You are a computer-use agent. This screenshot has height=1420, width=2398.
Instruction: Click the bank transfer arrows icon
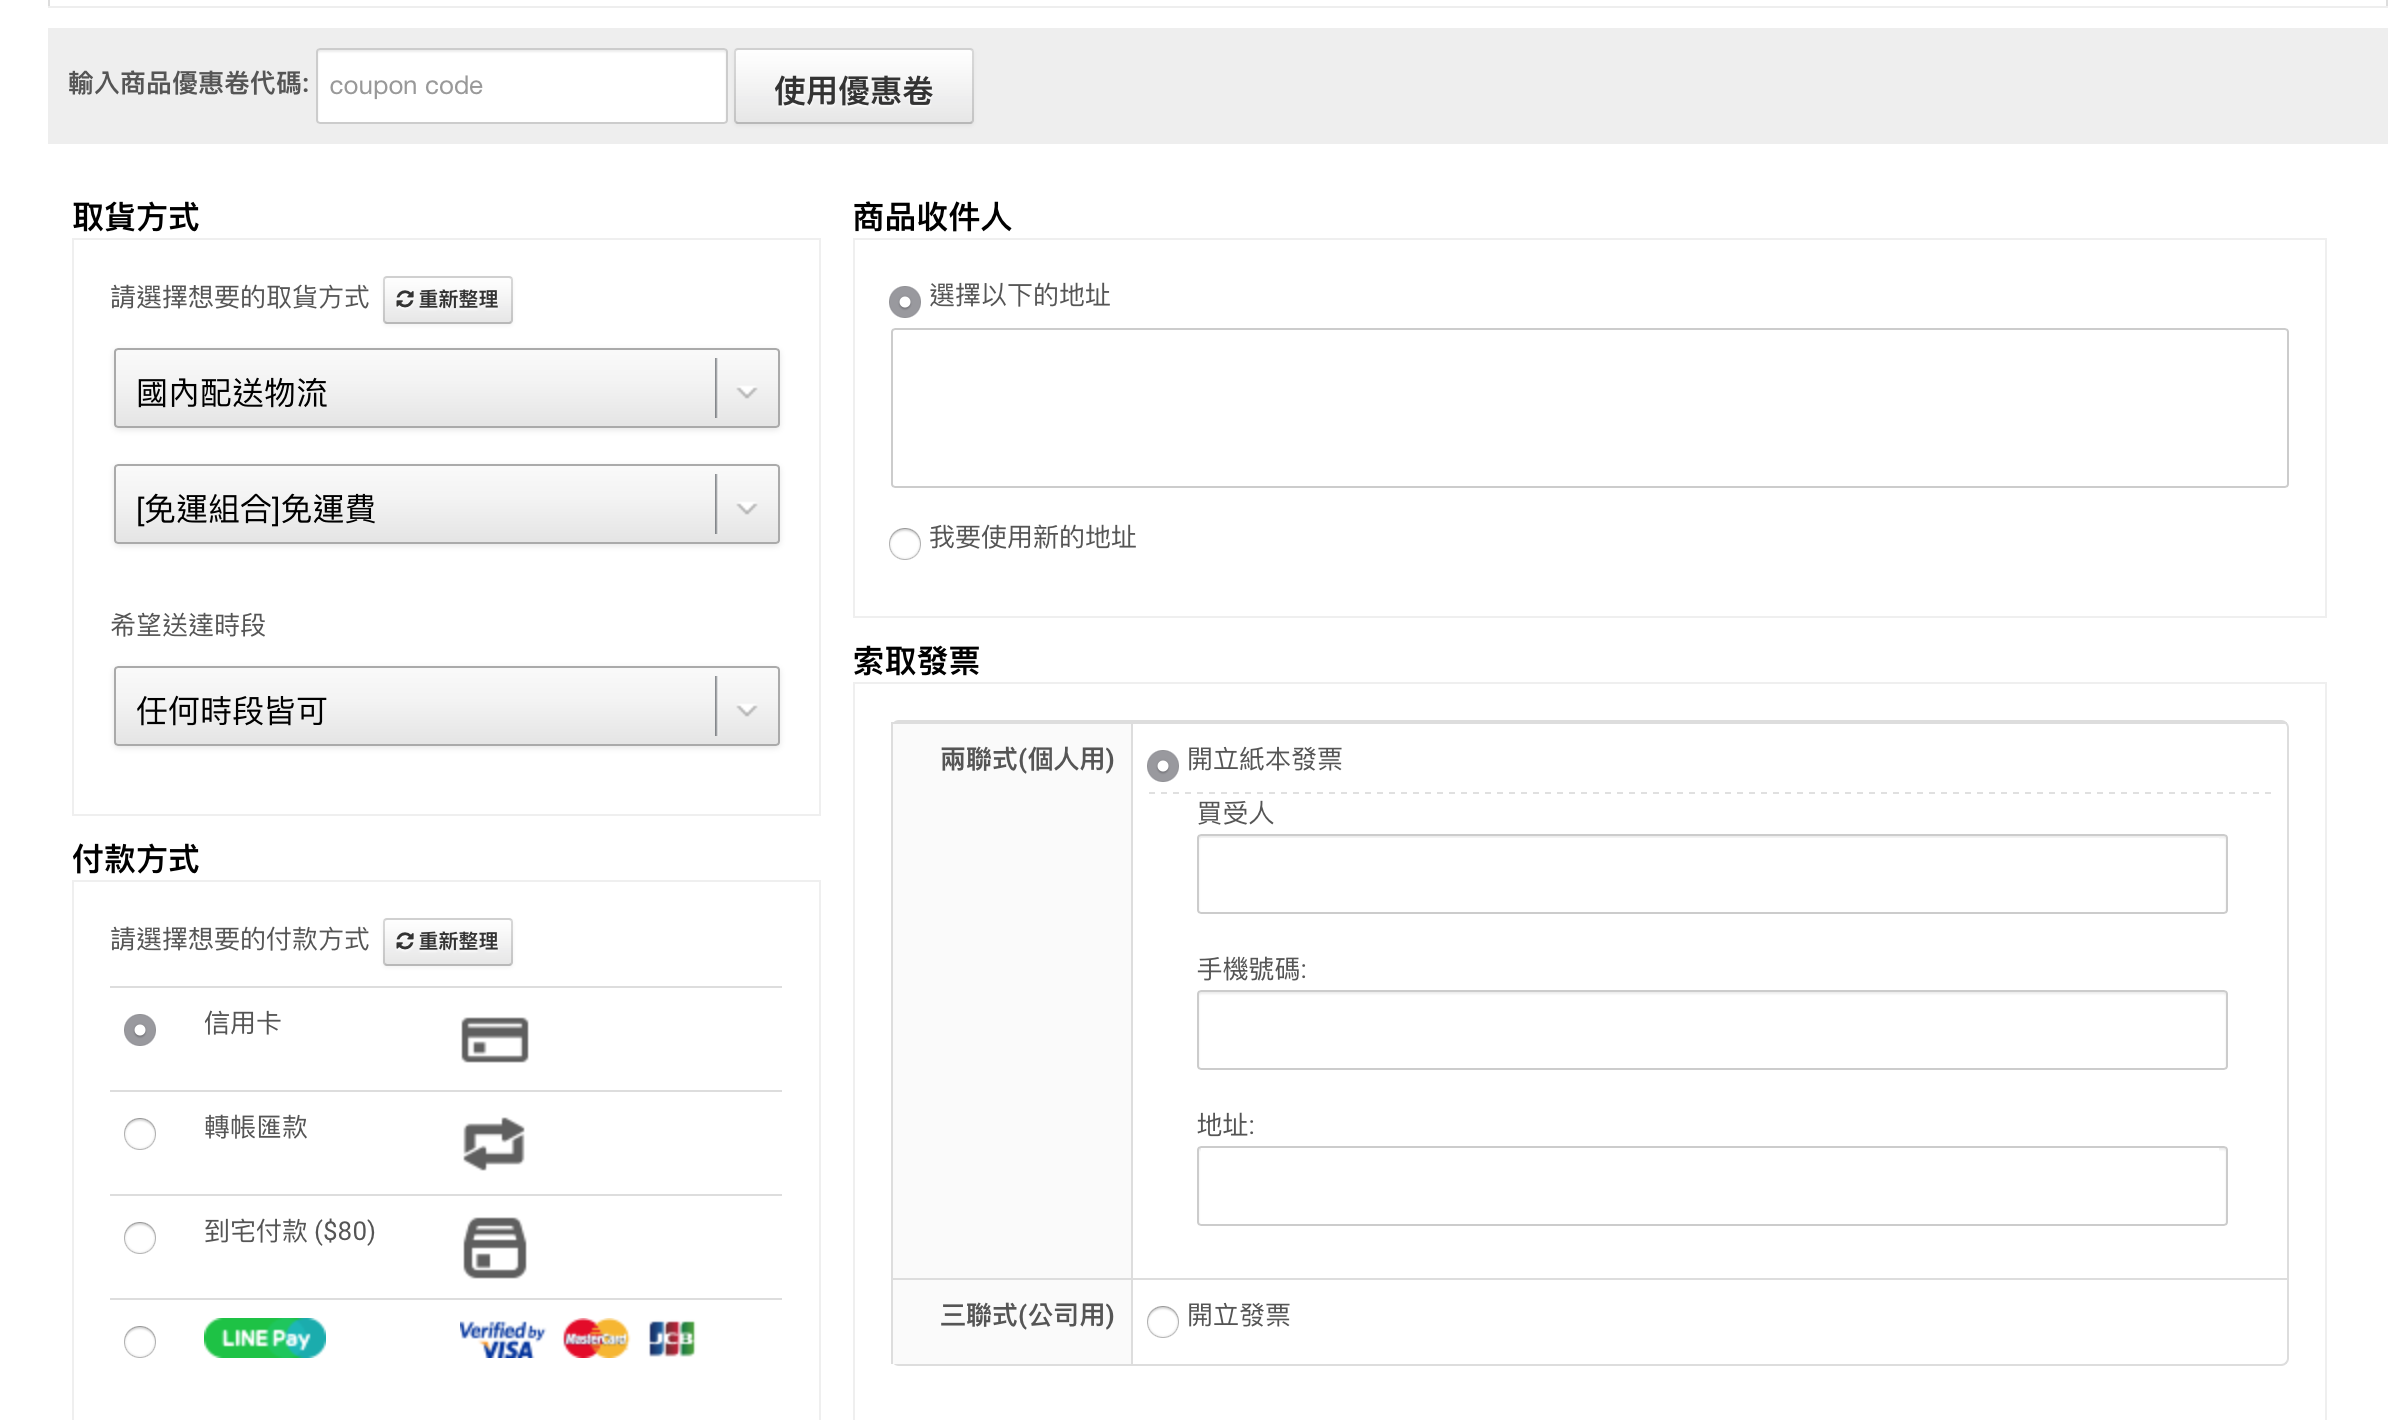coord(494,1143)
